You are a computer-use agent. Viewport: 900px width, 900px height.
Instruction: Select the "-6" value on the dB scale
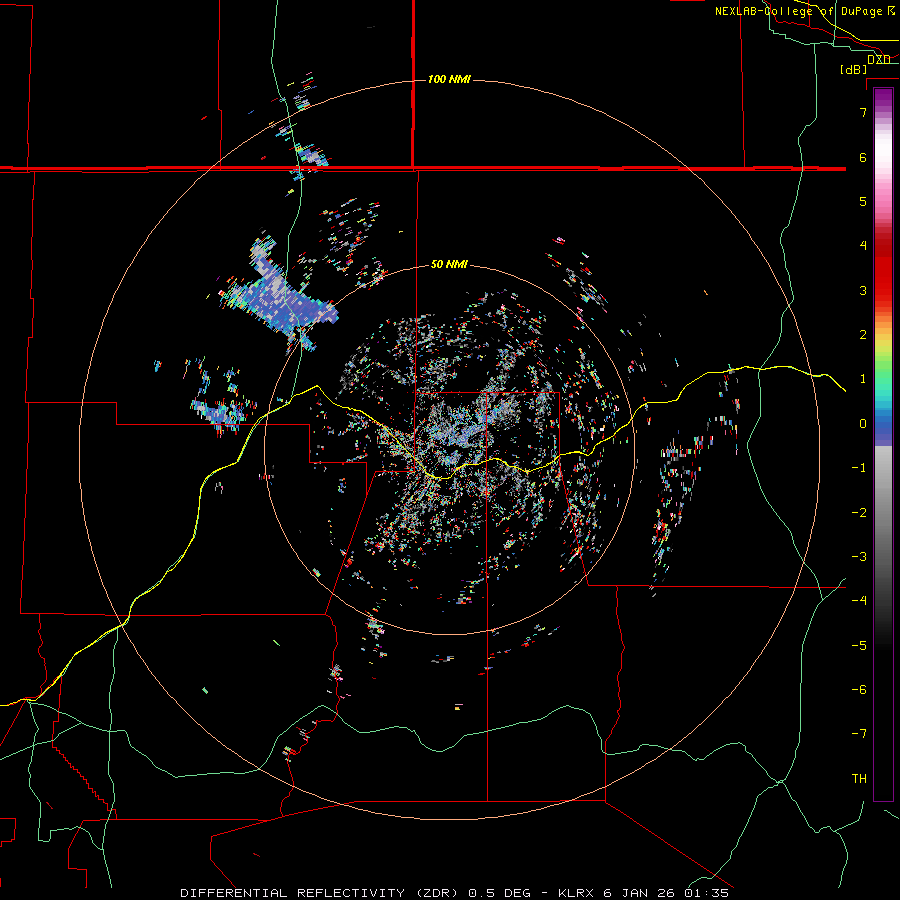859,690
